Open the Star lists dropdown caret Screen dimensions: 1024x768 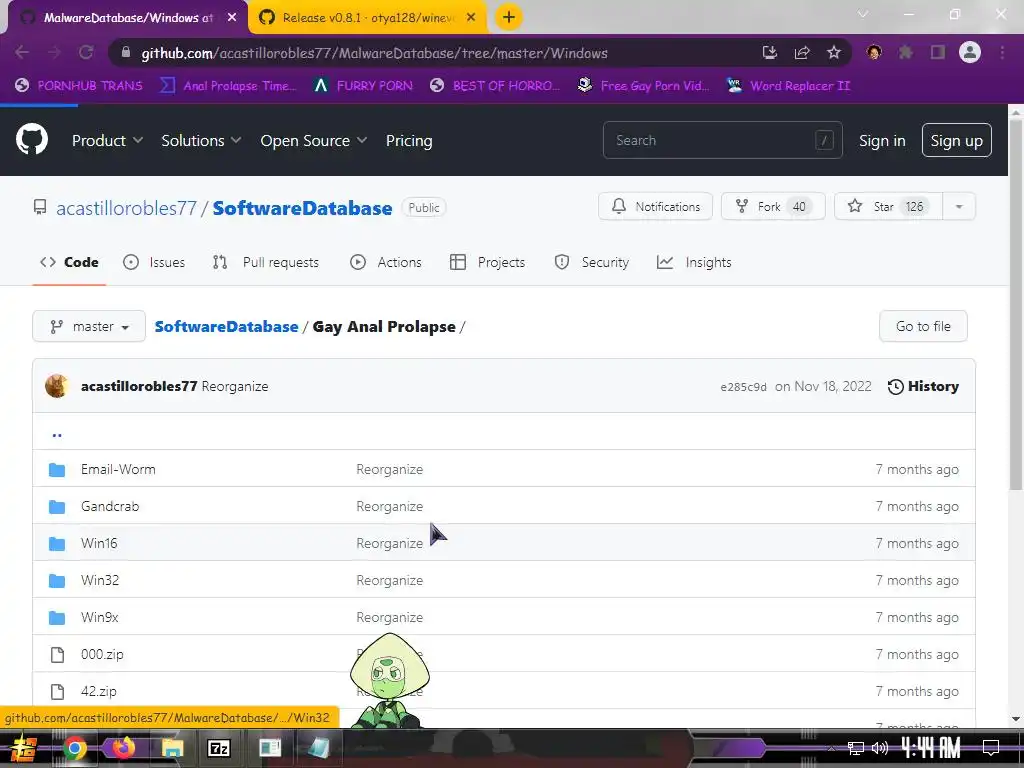[959, 207]
